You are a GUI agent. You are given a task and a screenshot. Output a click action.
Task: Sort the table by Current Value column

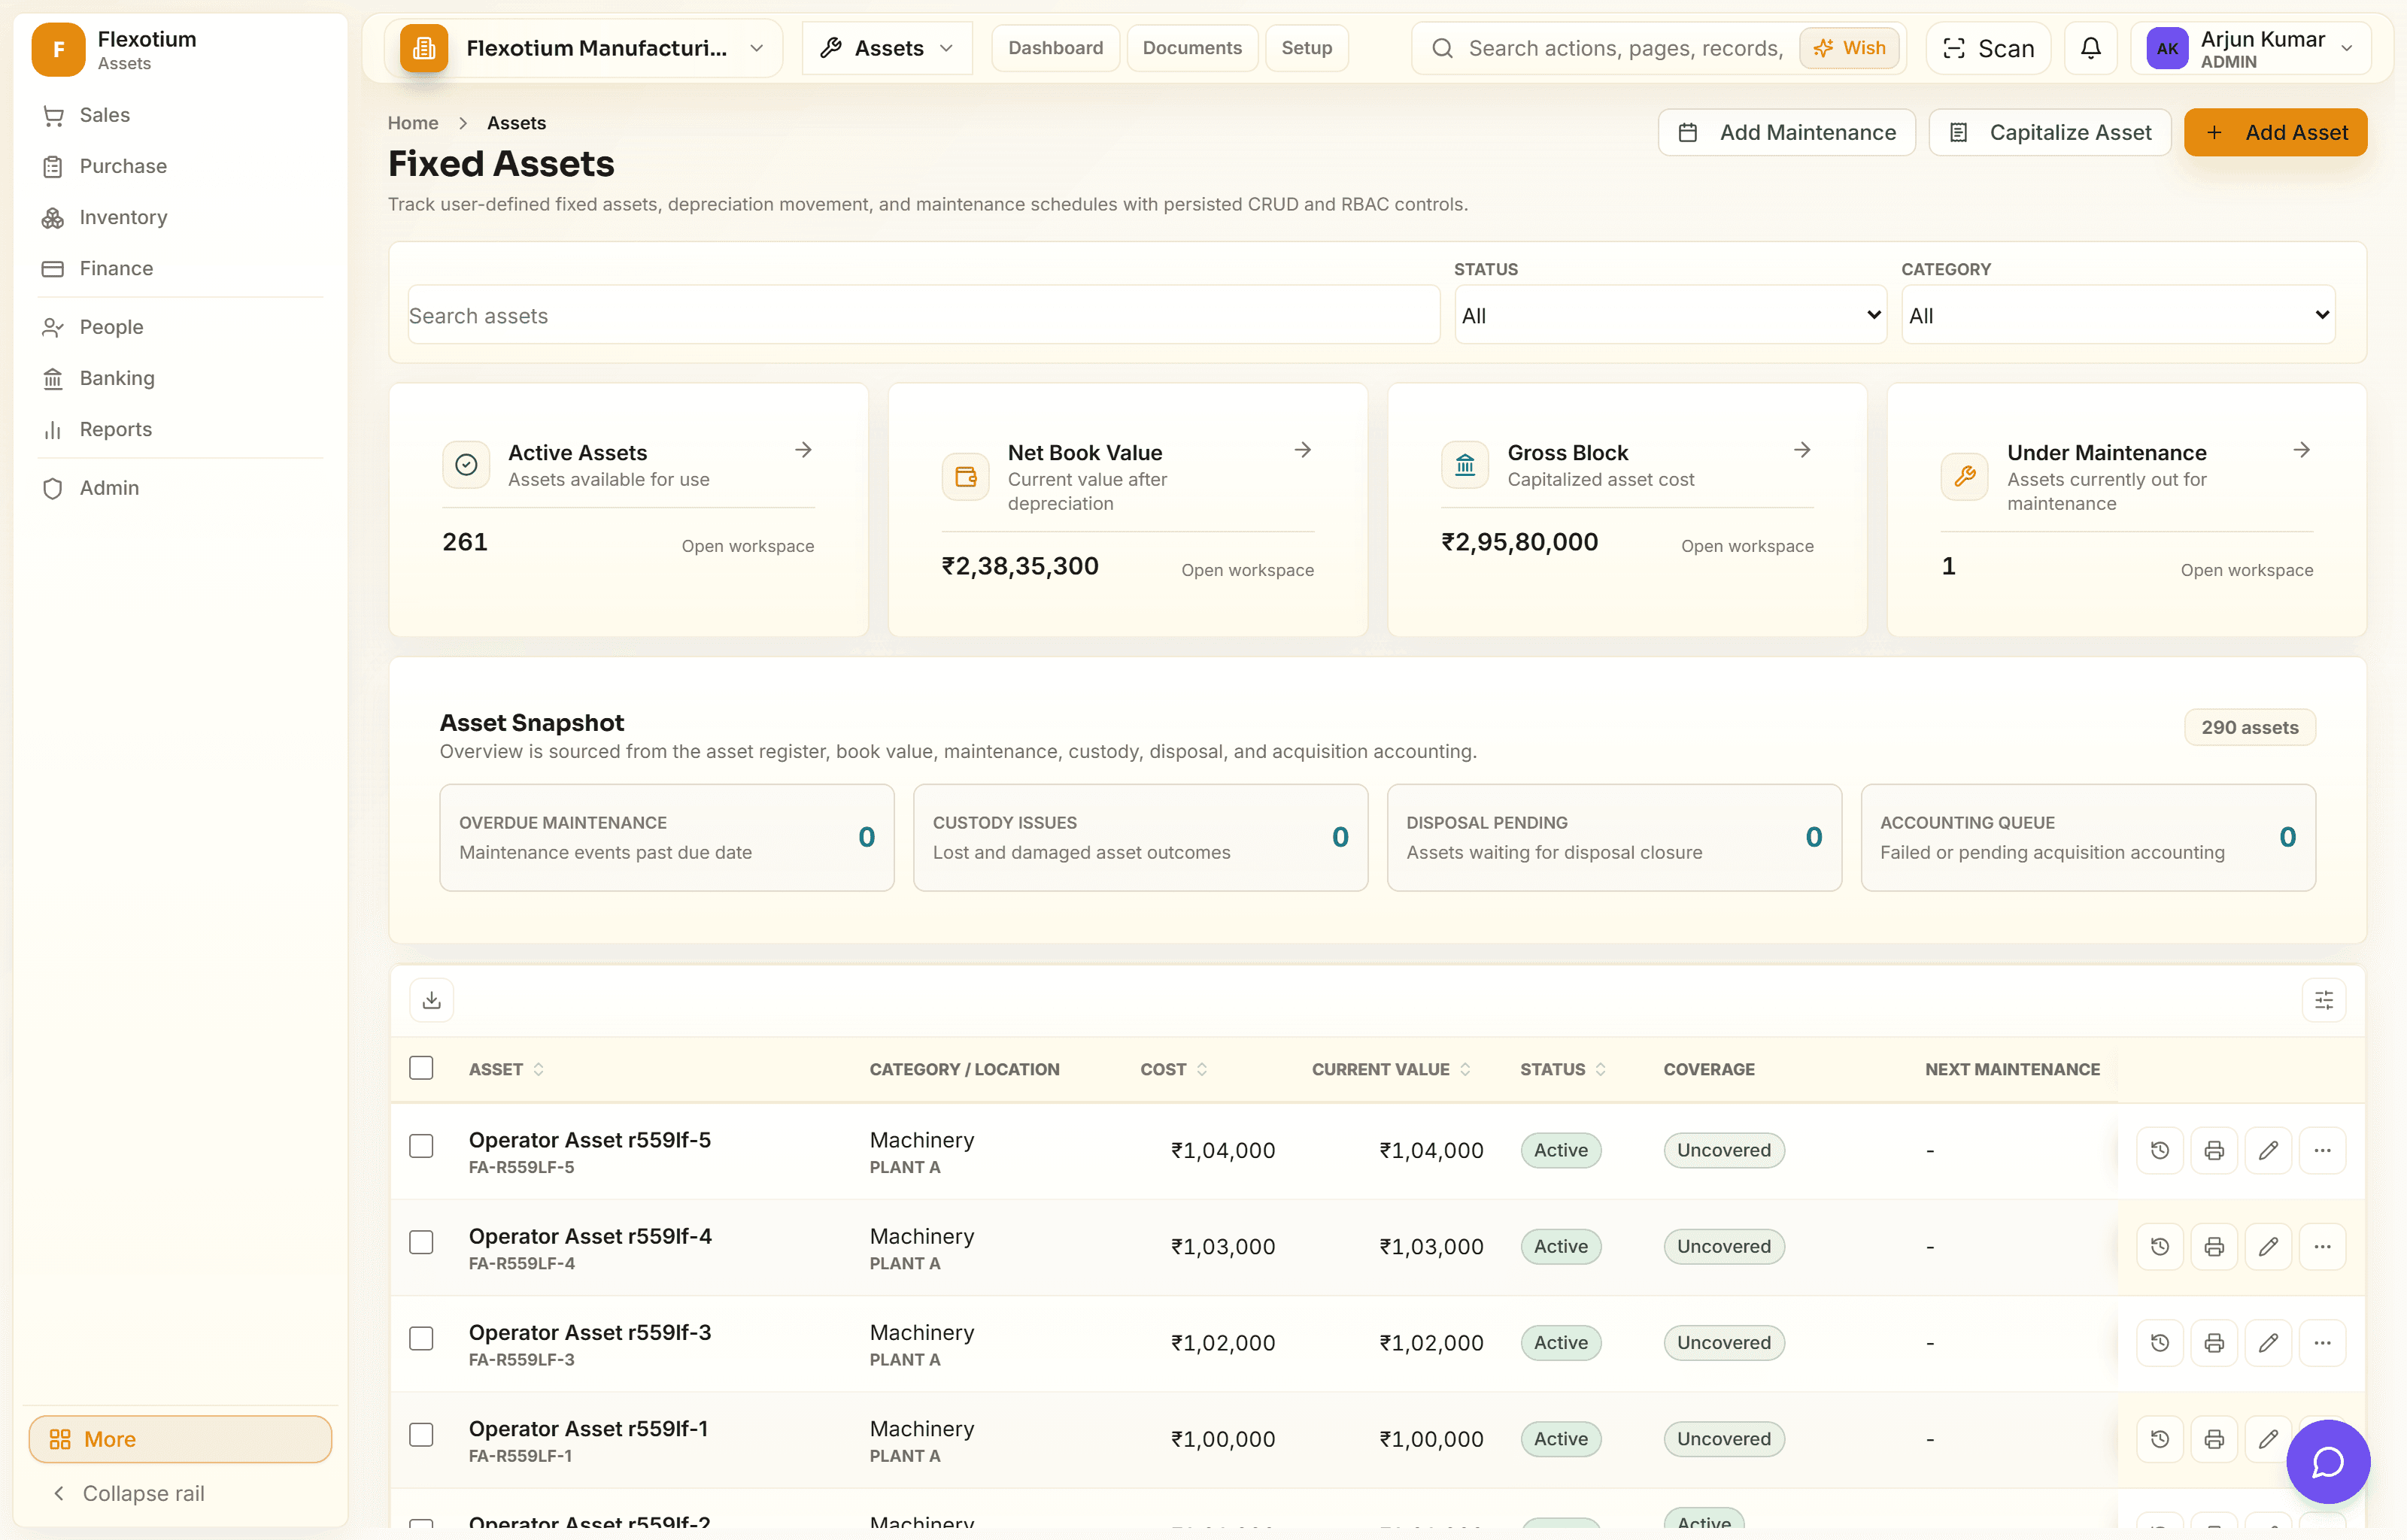coord(1391,1069)
